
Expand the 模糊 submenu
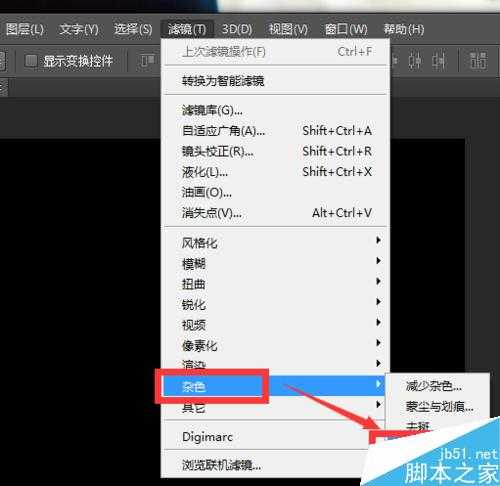click(x=275, y=263)
